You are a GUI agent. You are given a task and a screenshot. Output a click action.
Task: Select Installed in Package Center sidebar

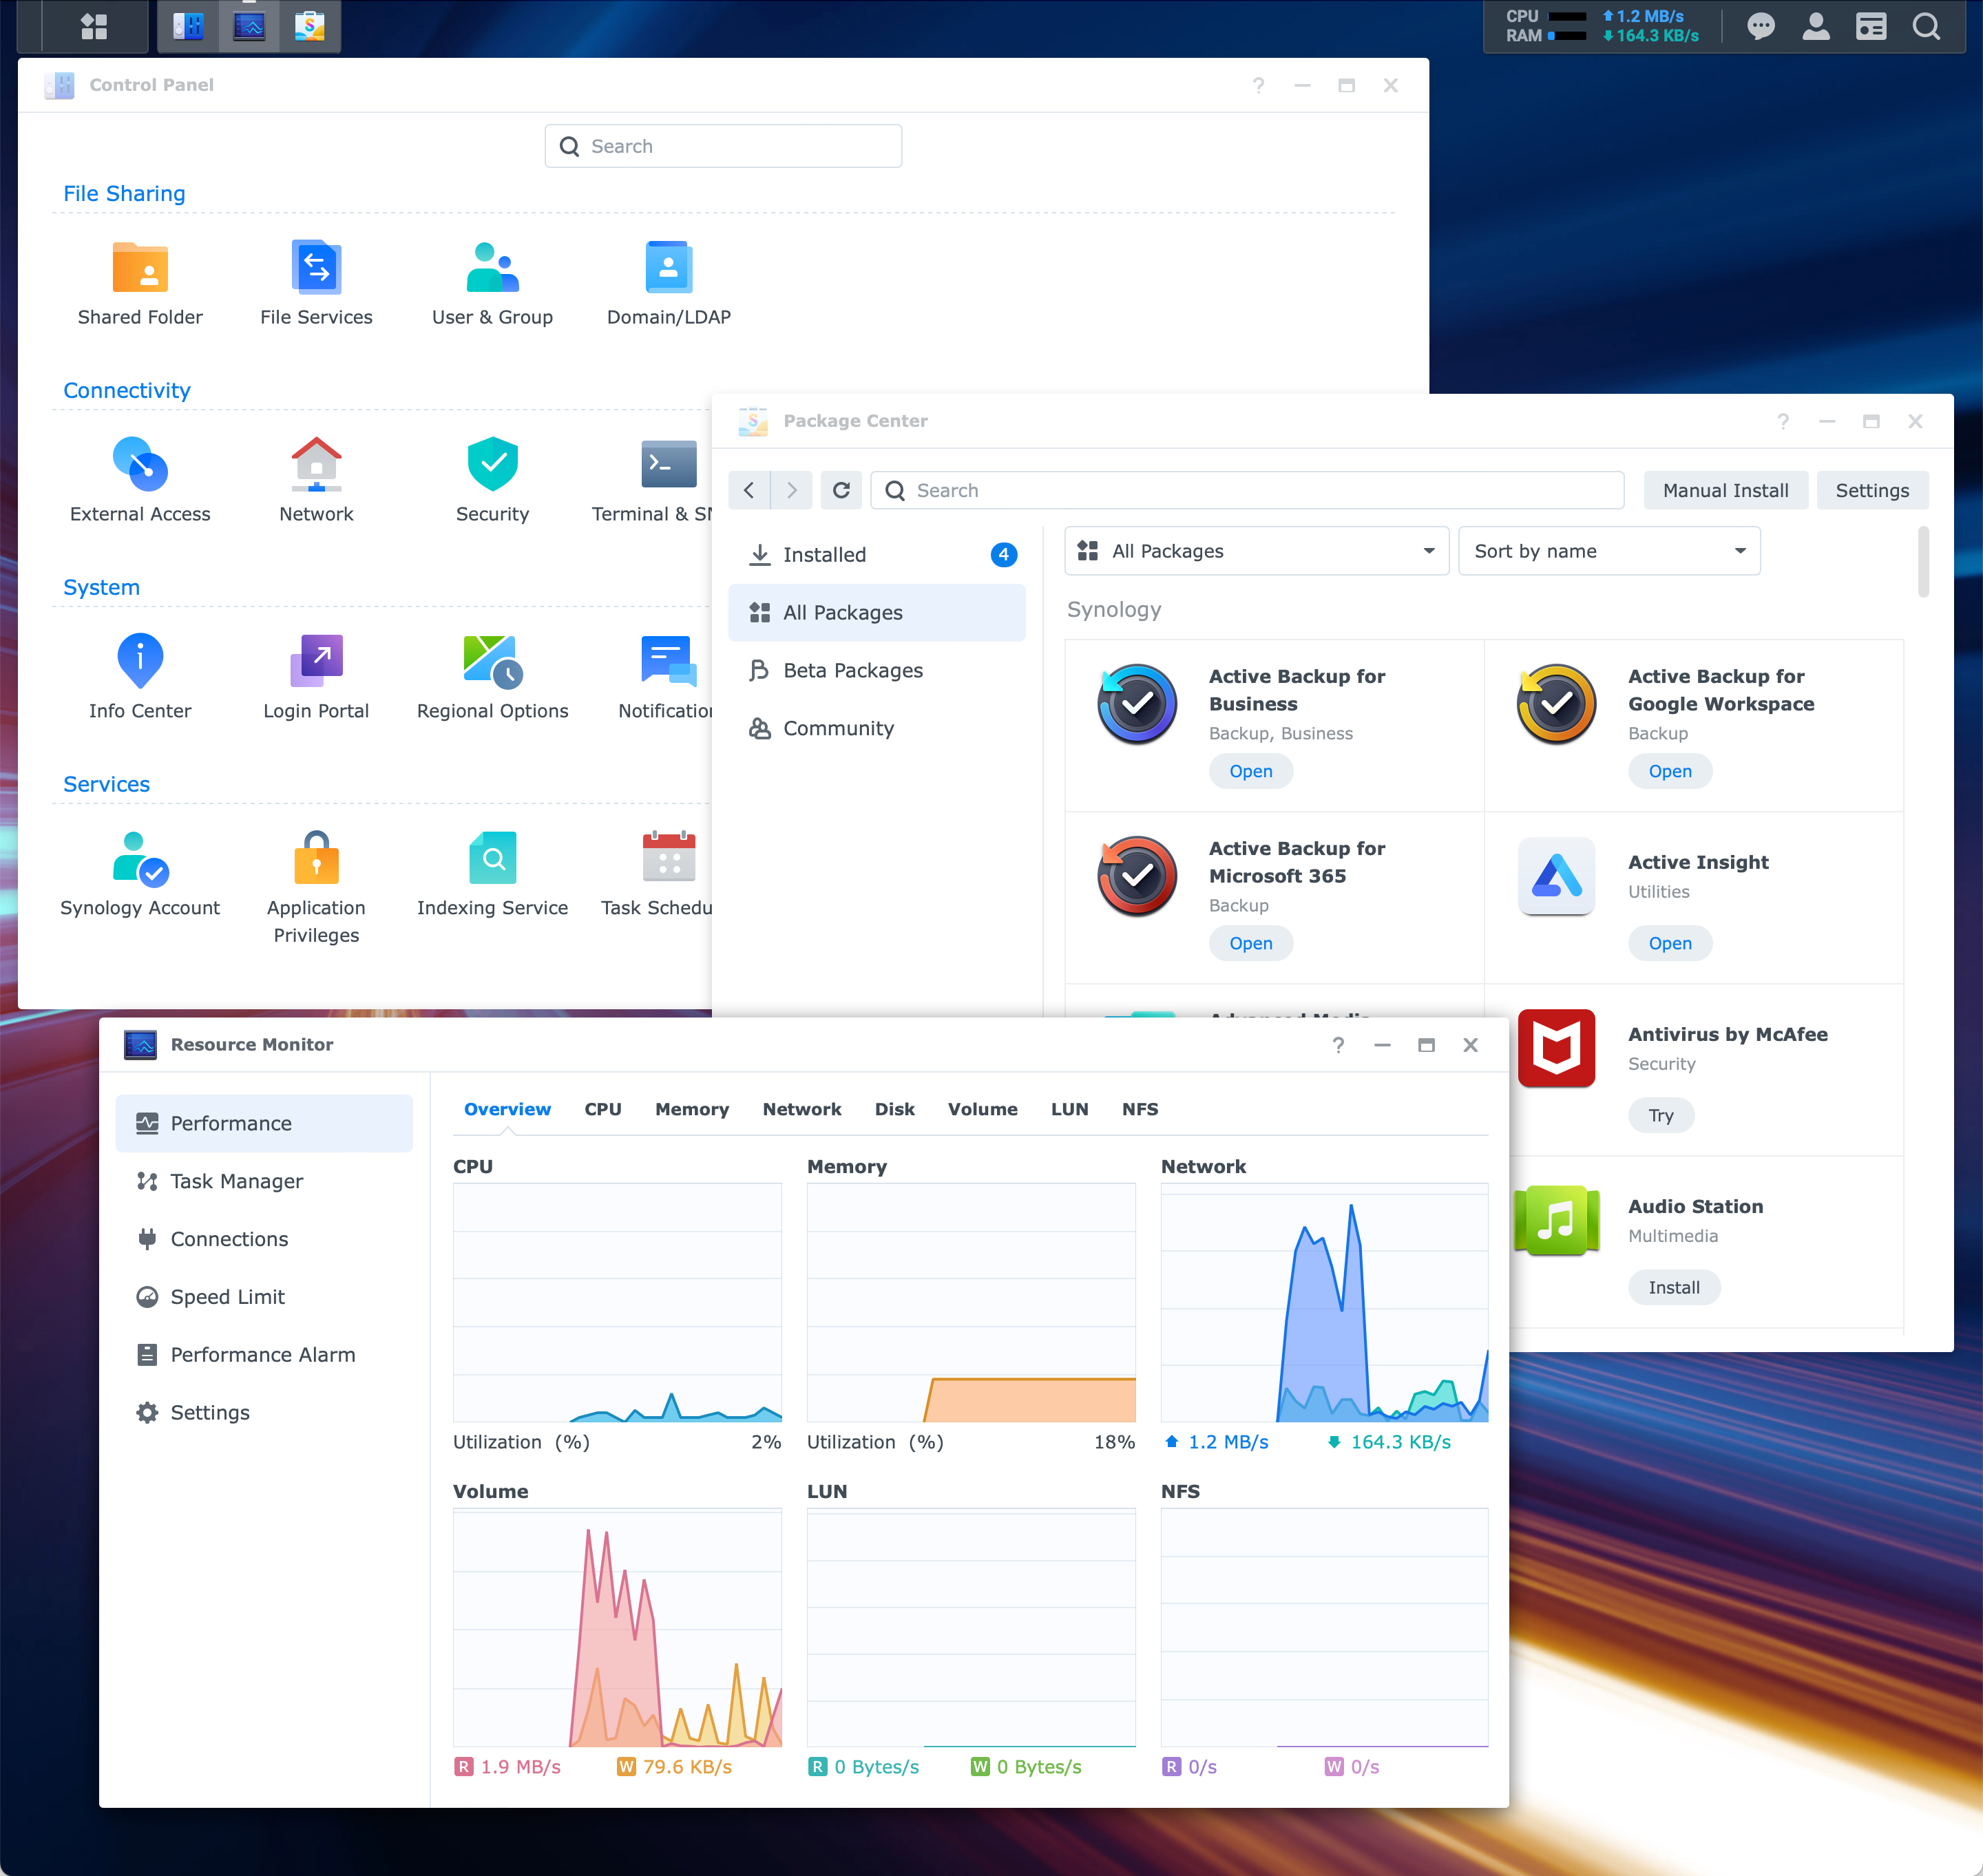point(877,555)
